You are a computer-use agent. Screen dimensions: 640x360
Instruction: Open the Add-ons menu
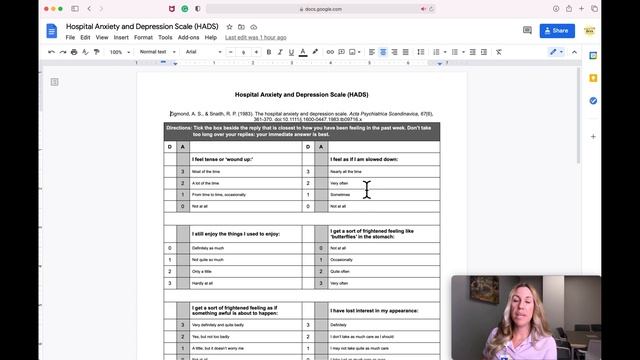[x=188, y=38]
